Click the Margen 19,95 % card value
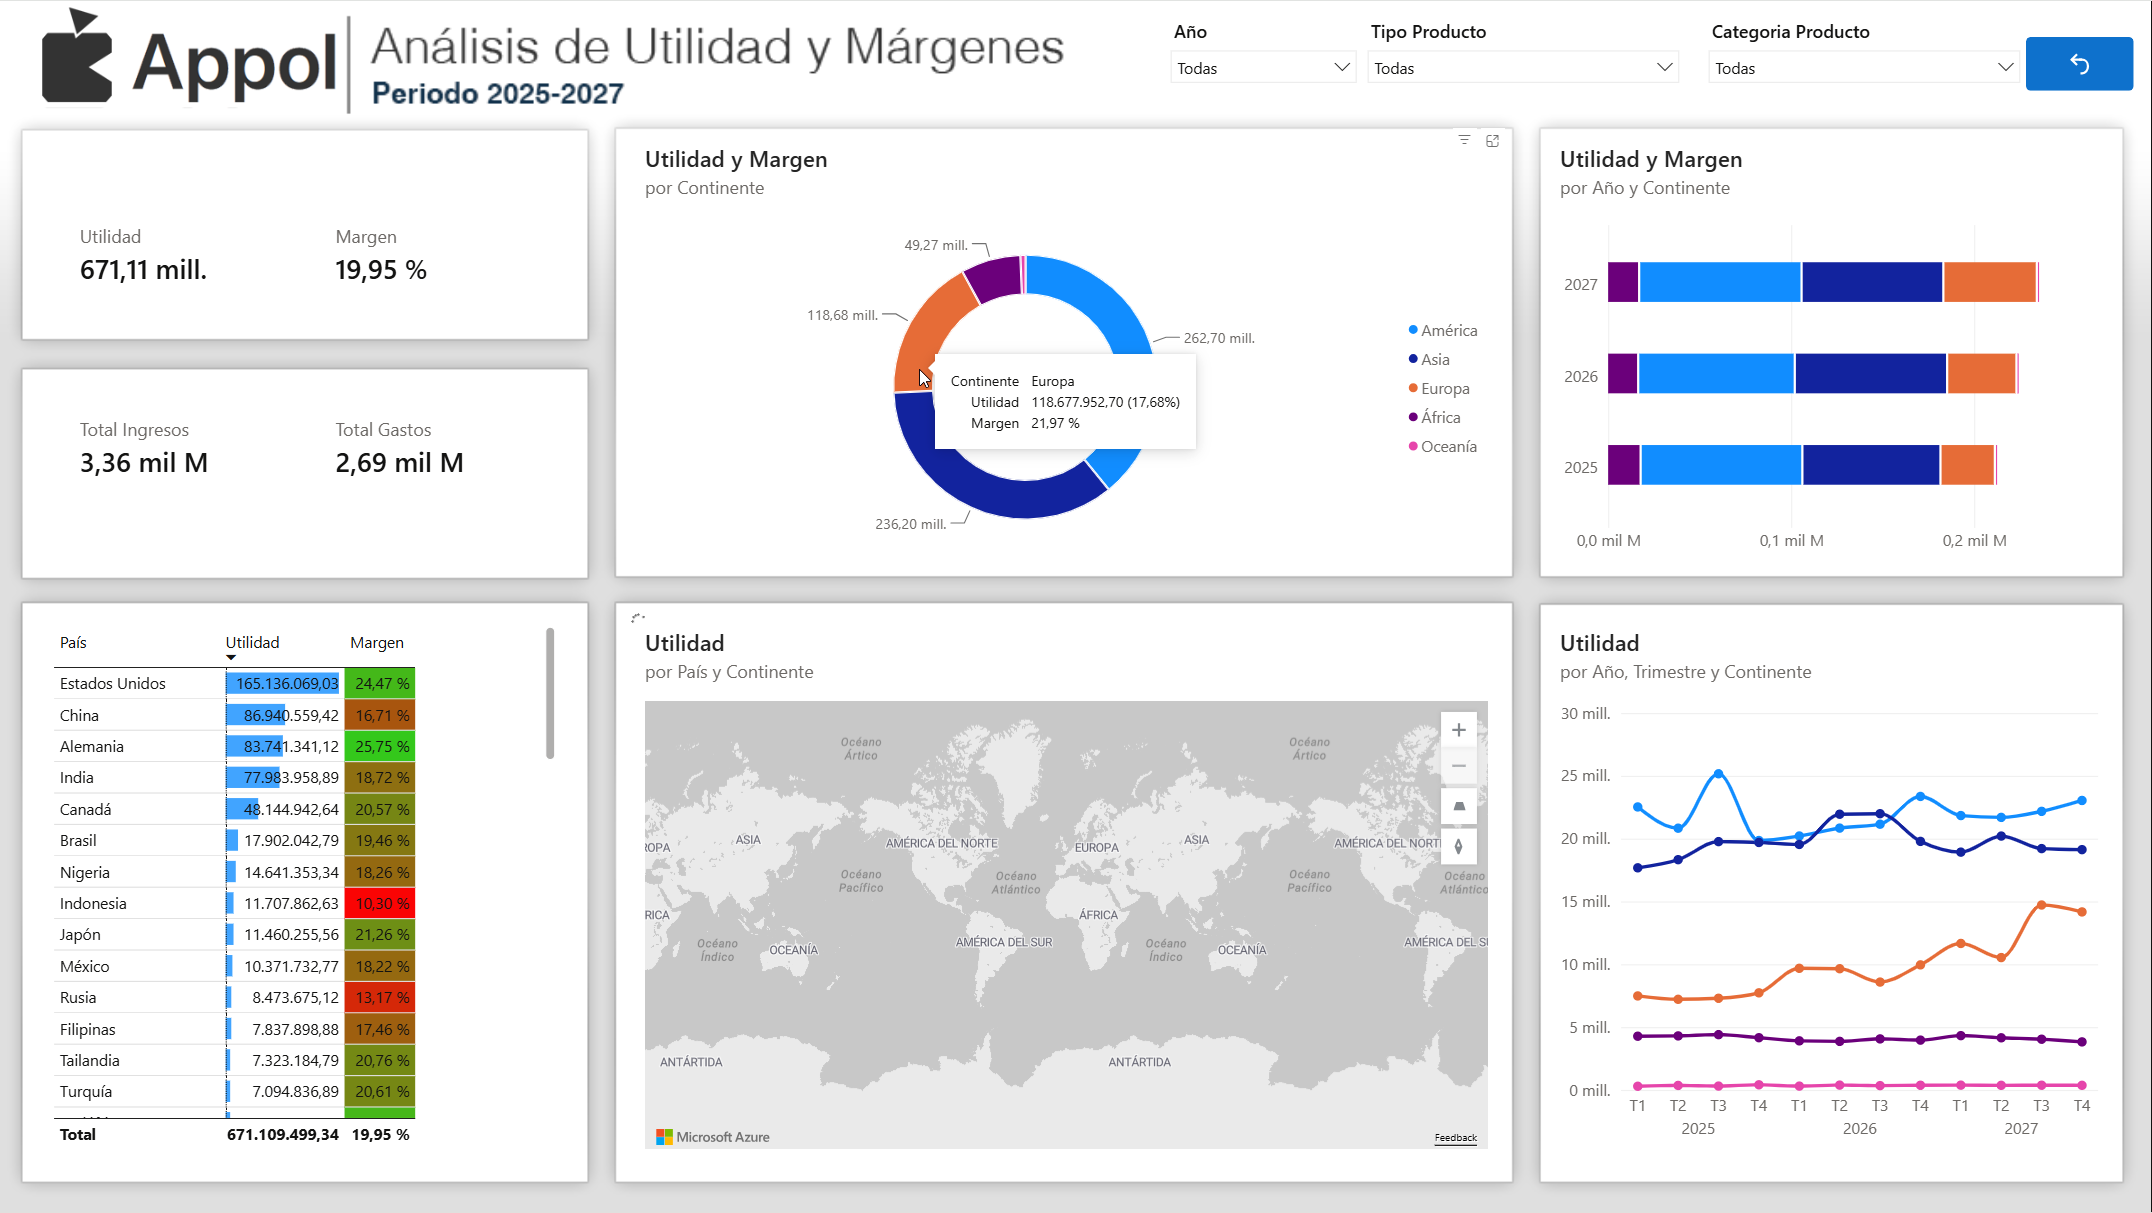Screen dimensions: 2152x1213 click(x=381, y=270)
